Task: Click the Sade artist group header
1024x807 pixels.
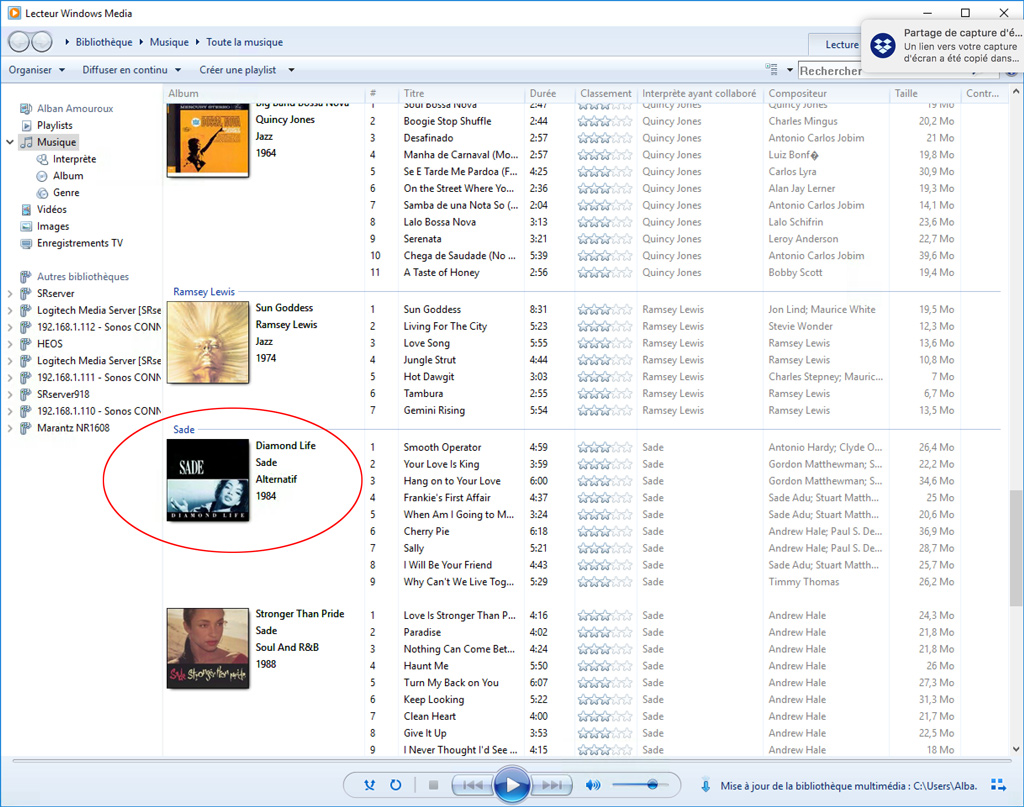Action: tap(184, 430)
